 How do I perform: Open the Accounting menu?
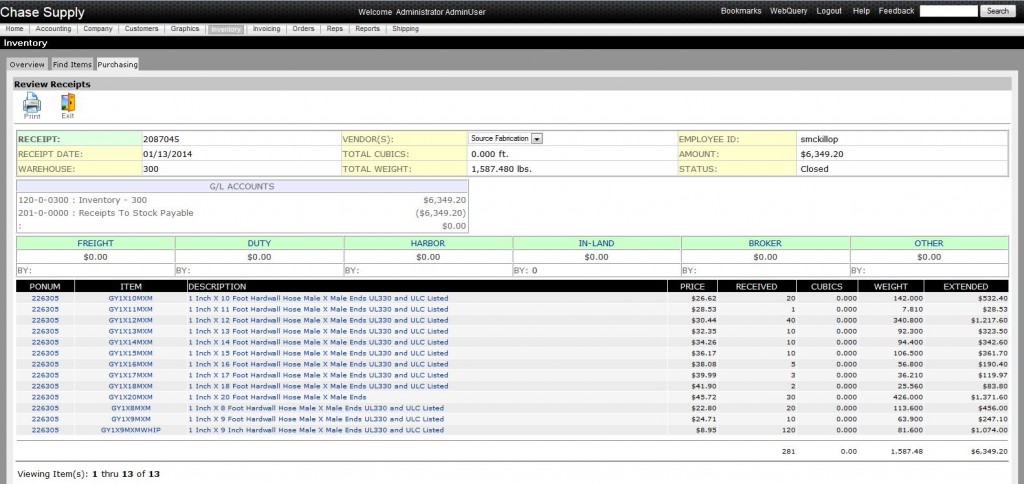54,29
